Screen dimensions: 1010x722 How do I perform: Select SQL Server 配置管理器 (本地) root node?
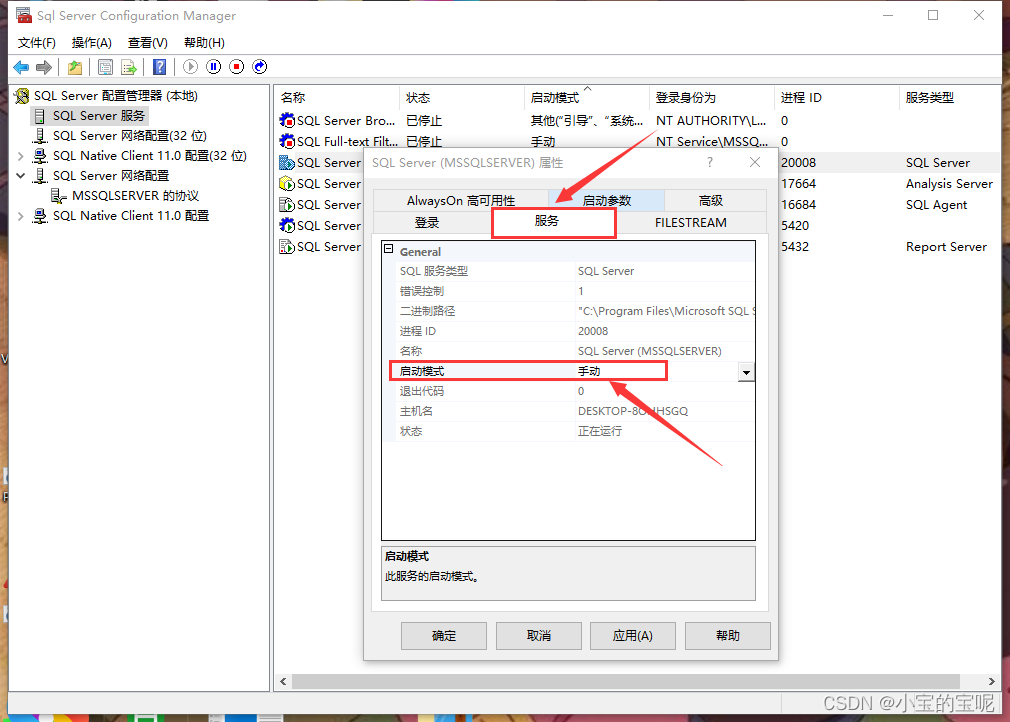(x=115, y=95)
